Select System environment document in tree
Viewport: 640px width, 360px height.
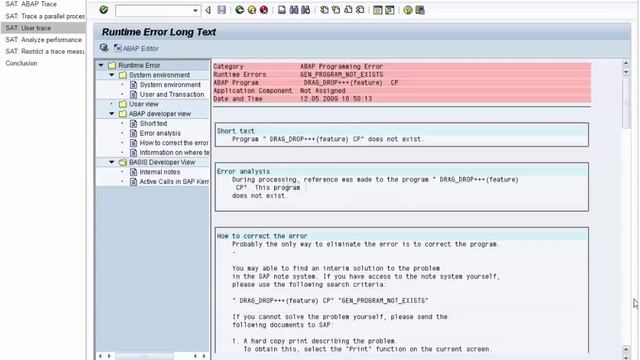(170, 84)
